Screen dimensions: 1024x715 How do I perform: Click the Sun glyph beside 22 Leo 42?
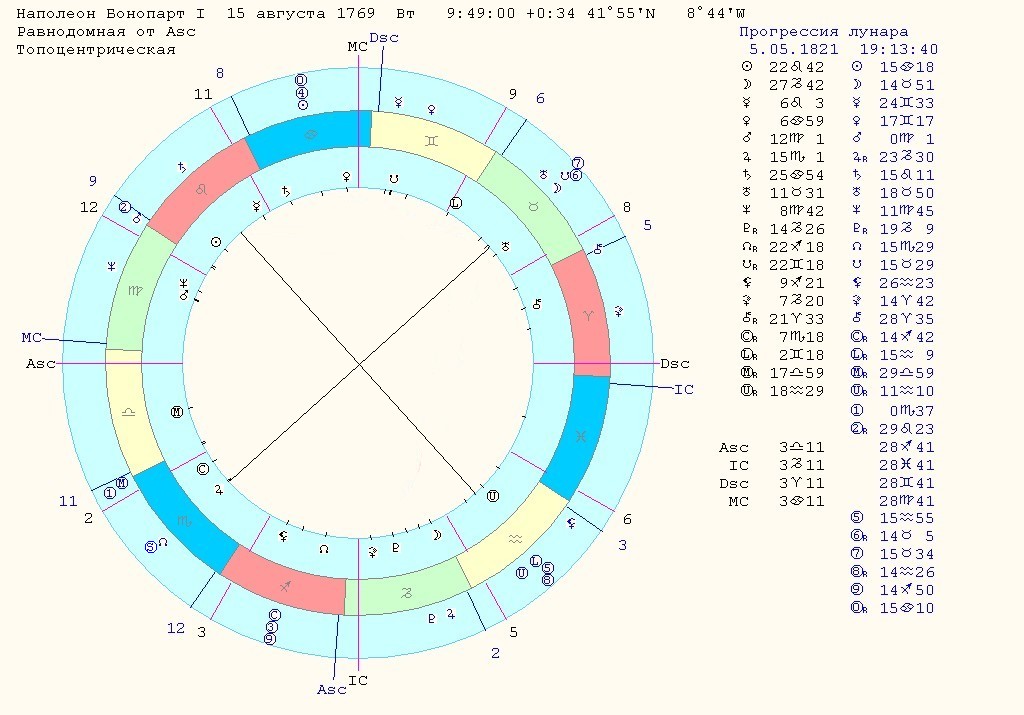click(747, 67)
